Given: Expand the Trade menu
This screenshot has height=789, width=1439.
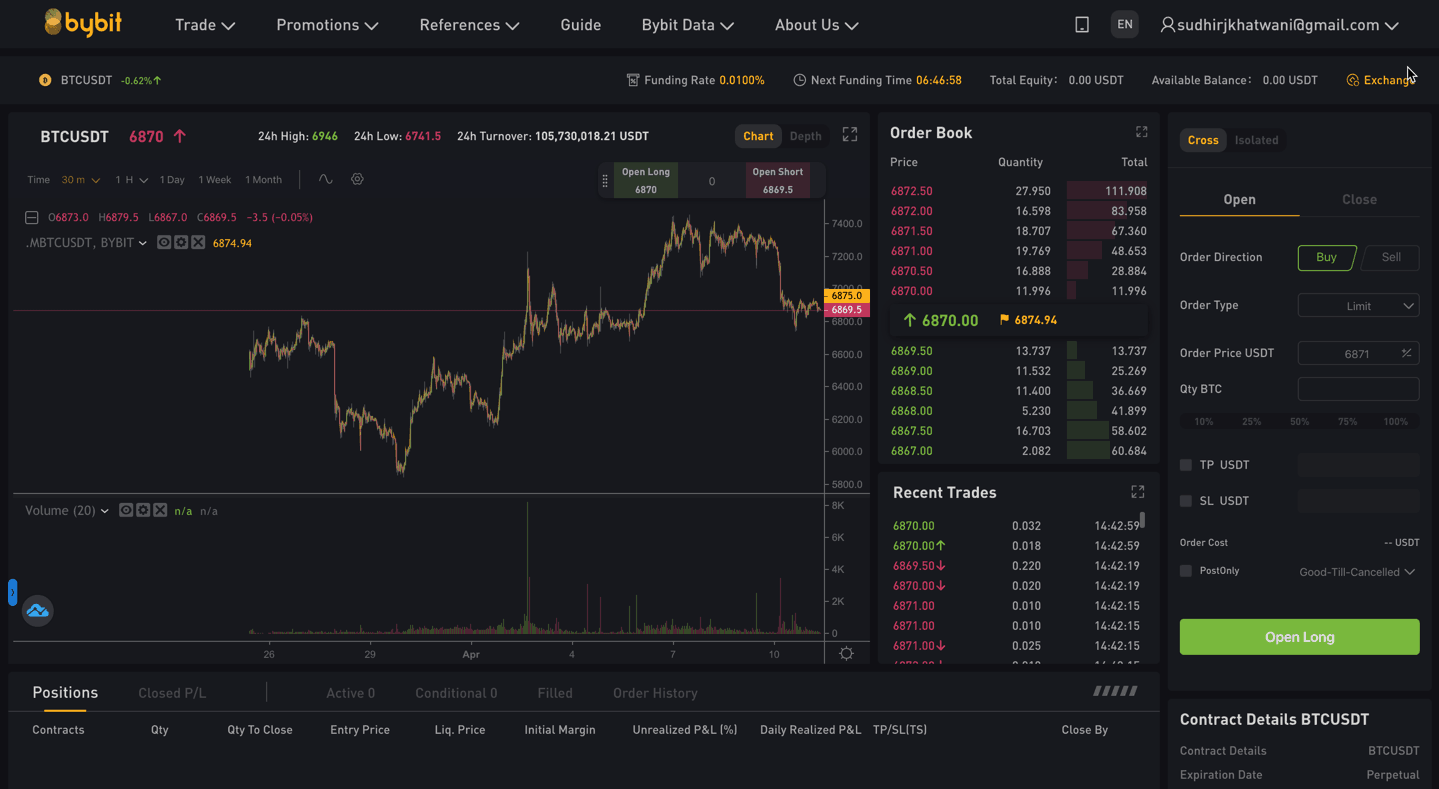Looking at the screenshot, I should [205, 25].
